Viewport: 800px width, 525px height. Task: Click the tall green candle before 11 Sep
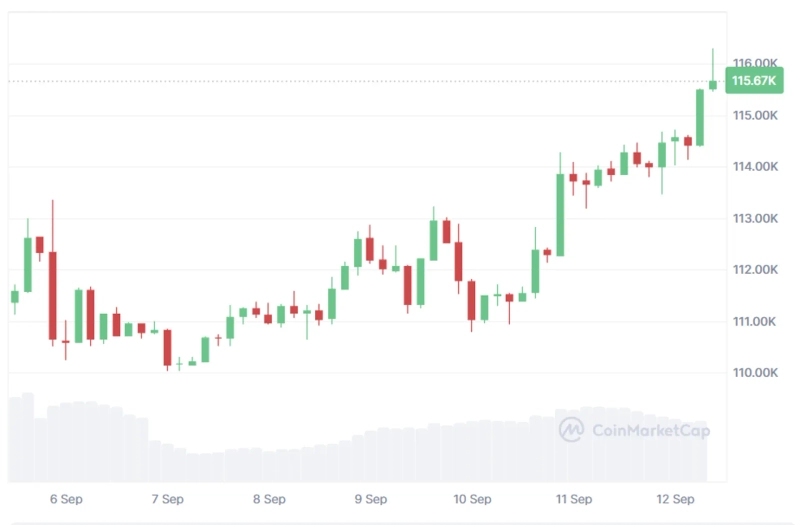point(560,214)
